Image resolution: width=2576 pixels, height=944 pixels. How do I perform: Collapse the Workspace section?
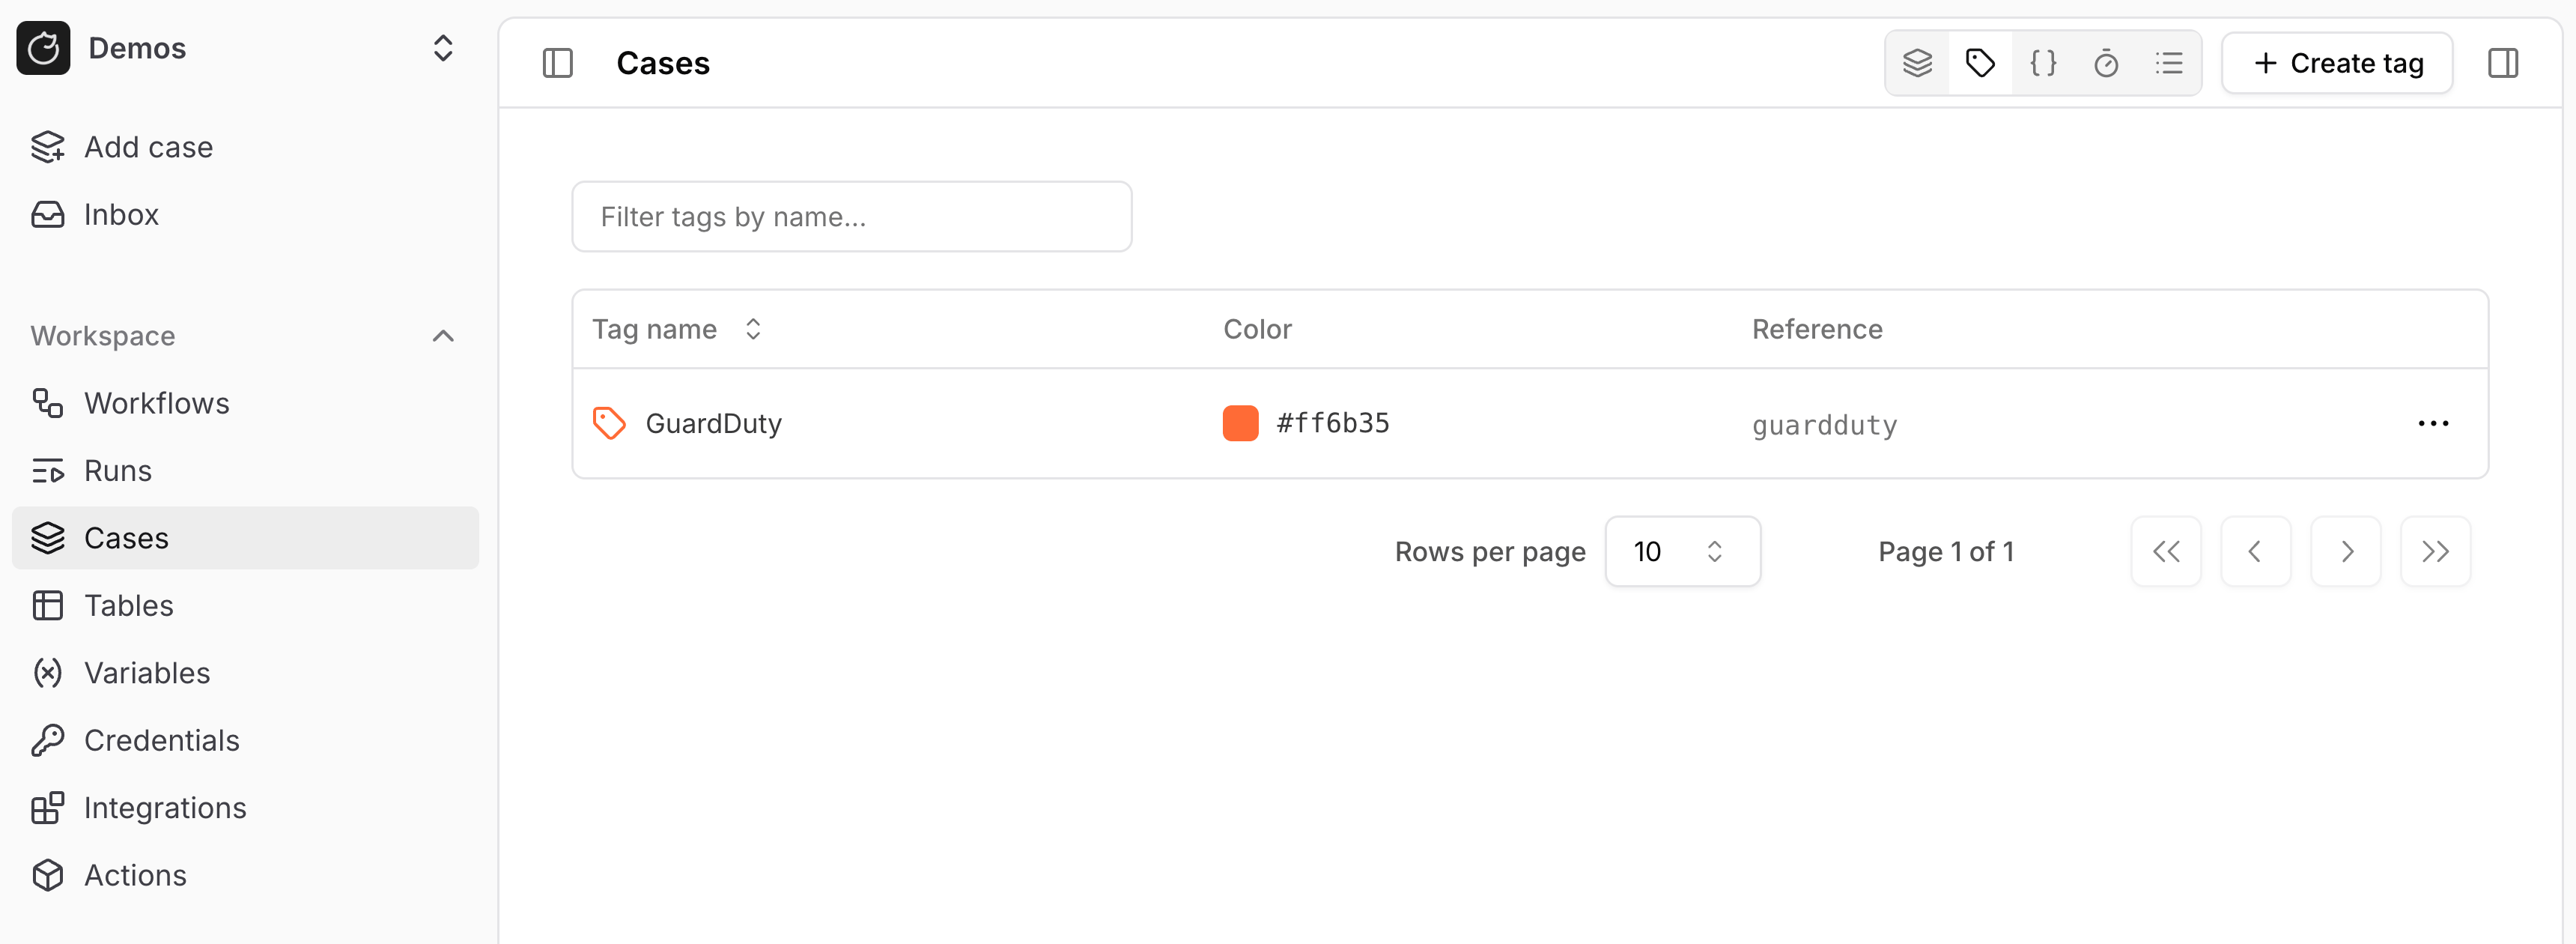coord(443,336)
